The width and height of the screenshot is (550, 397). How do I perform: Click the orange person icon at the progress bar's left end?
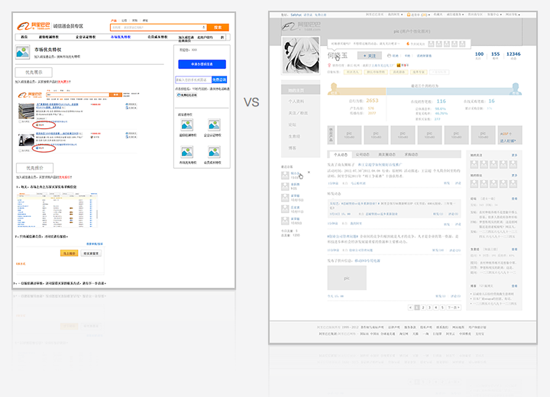334,88
